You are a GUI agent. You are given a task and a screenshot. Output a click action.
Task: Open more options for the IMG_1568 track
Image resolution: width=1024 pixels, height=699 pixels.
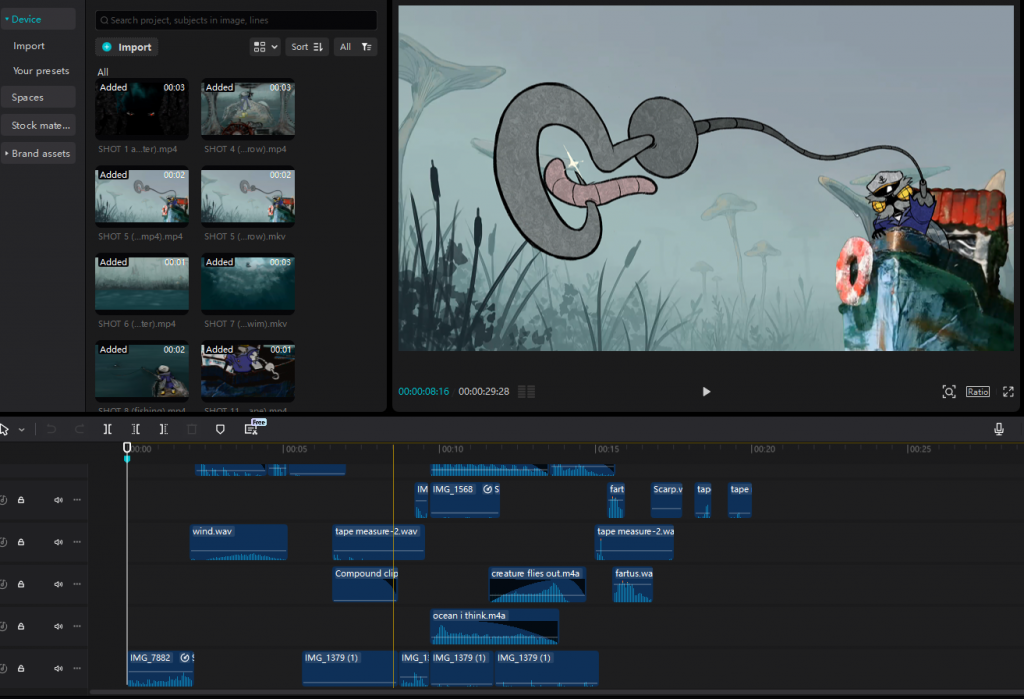[77, 500]
